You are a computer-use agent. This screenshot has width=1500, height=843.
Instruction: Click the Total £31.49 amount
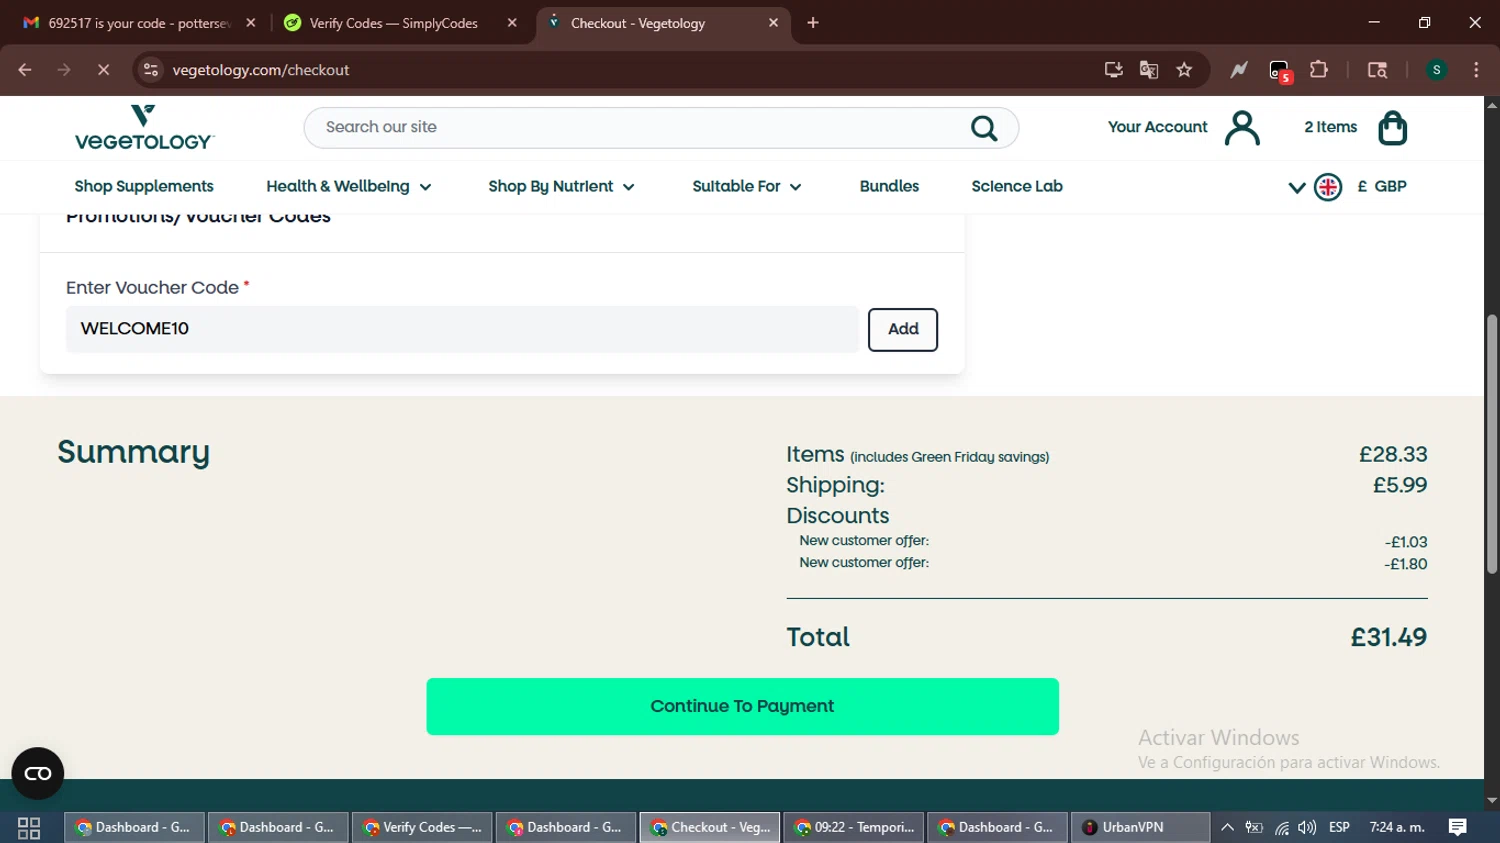1388,638
